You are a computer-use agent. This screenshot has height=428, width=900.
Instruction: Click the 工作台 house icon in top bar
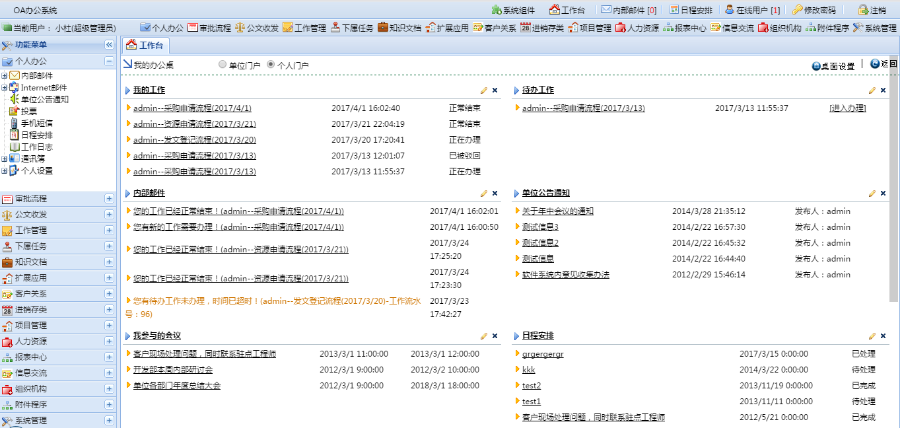(554, 10)
